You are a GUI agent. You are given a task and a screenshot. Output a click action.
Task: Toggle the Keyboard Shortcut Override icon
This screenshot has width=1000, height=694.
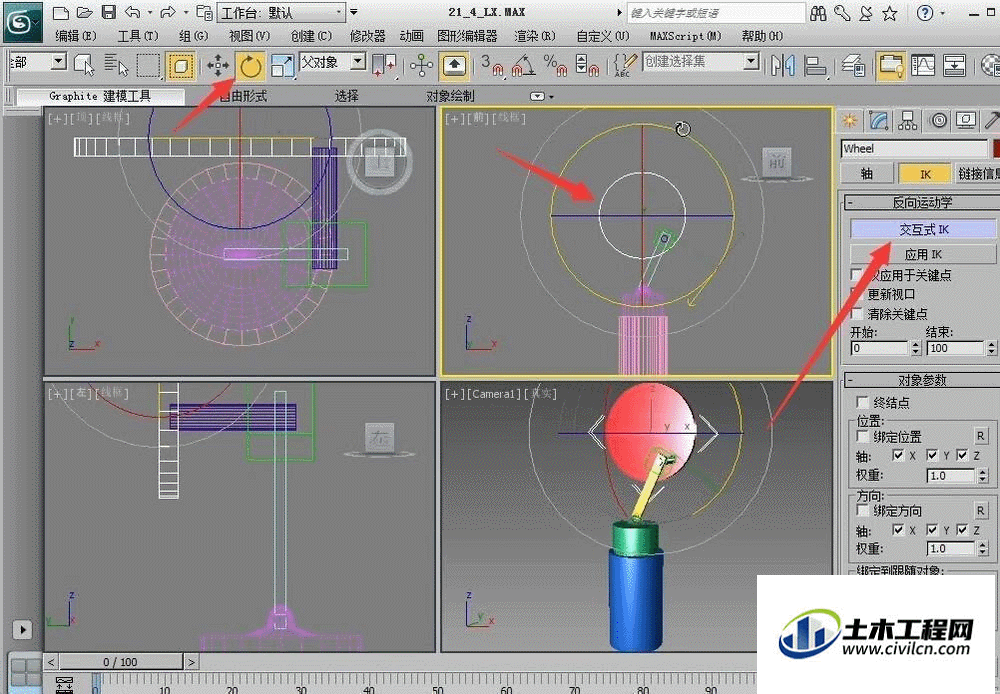[454, 65]
